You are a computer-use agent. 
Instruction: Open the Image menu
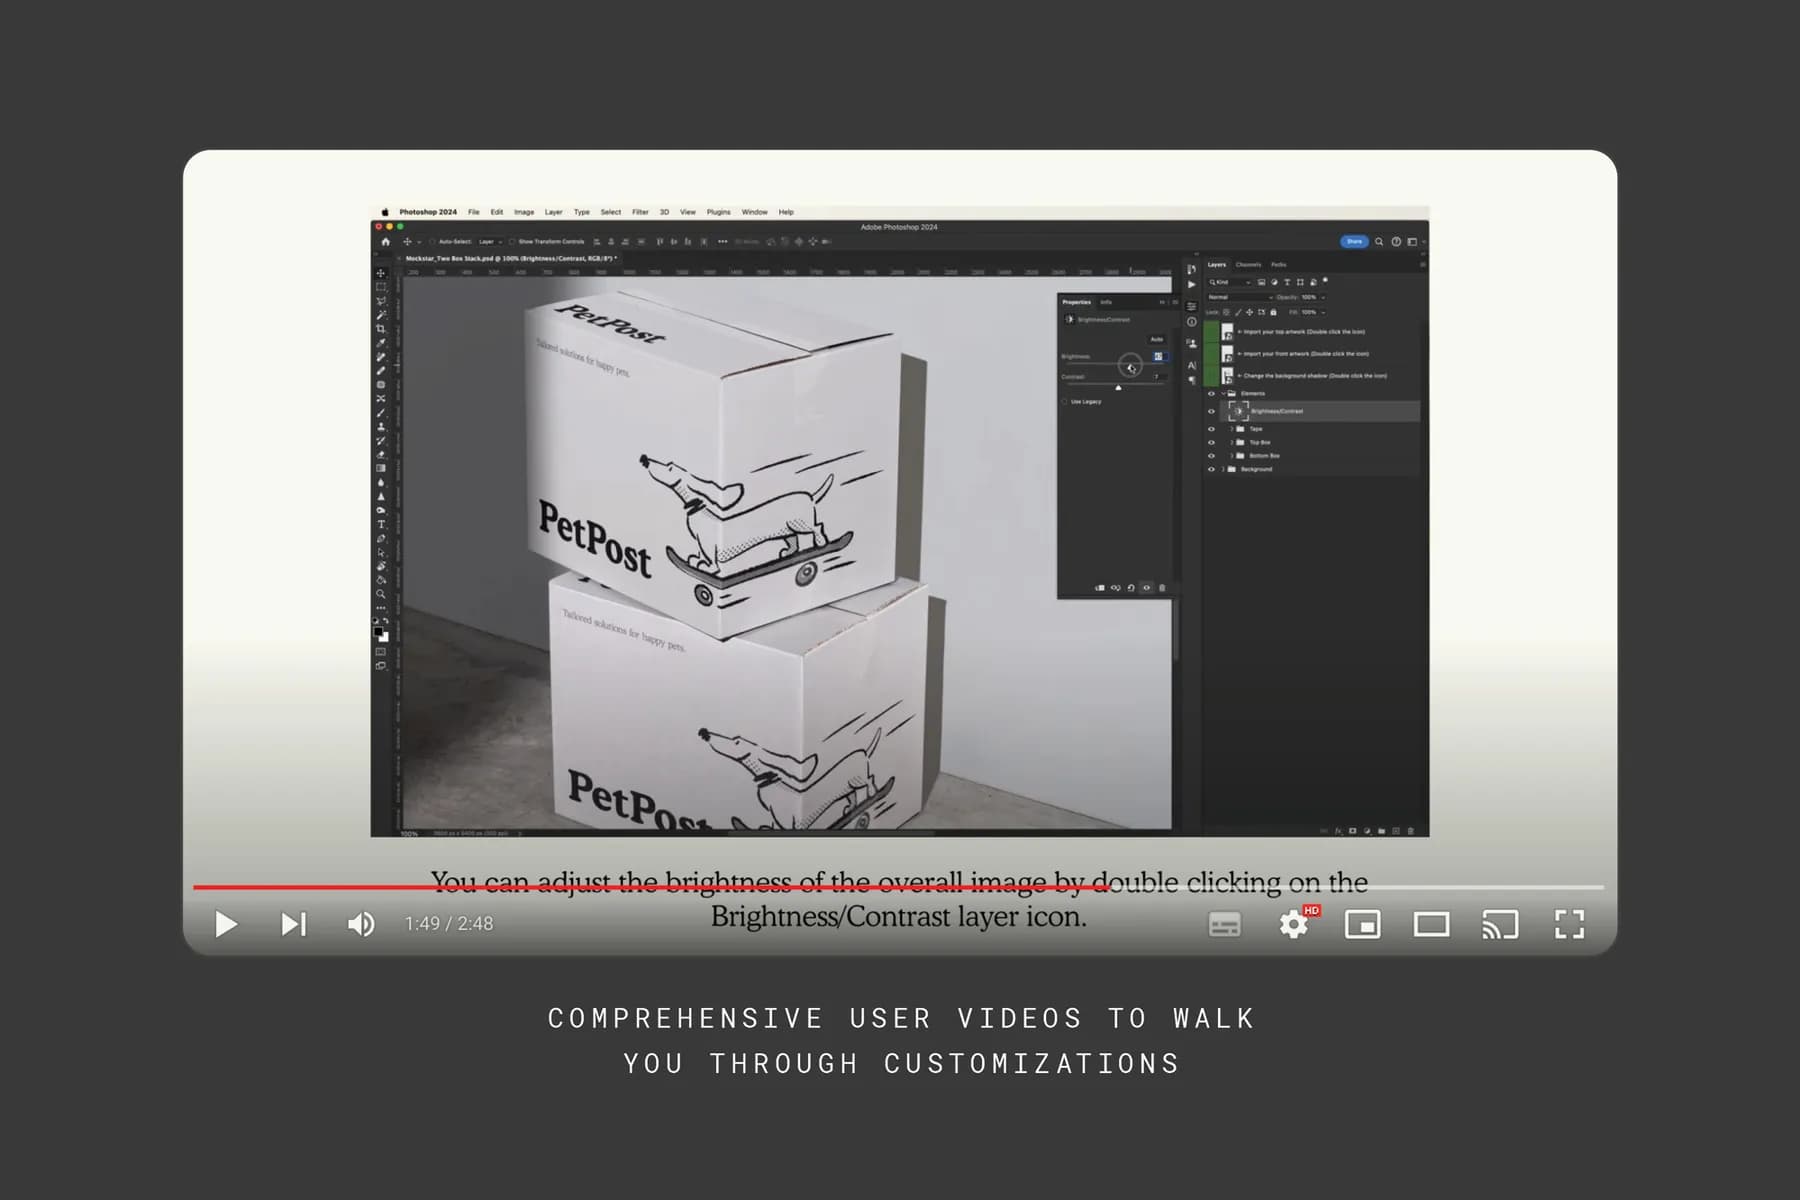click(x=524, y=212)
